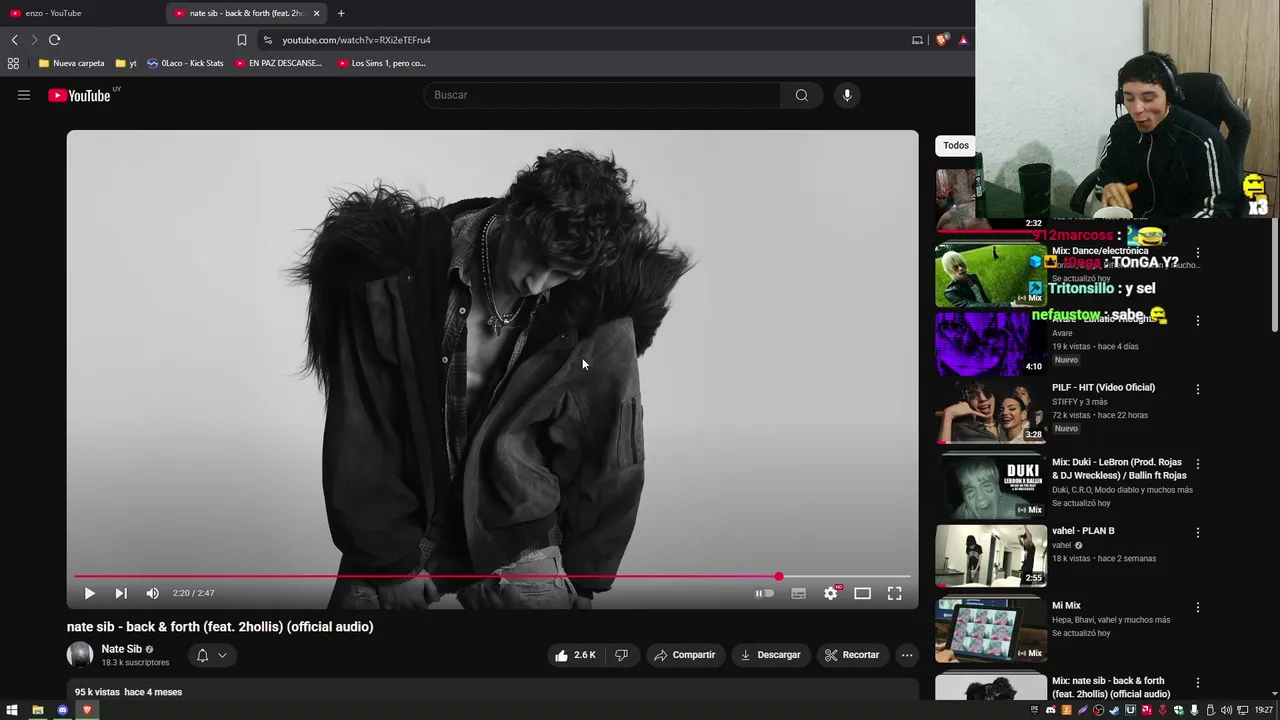Toggle the autoplay switch in player
1280x720 pixels.
tap(765, 593)
